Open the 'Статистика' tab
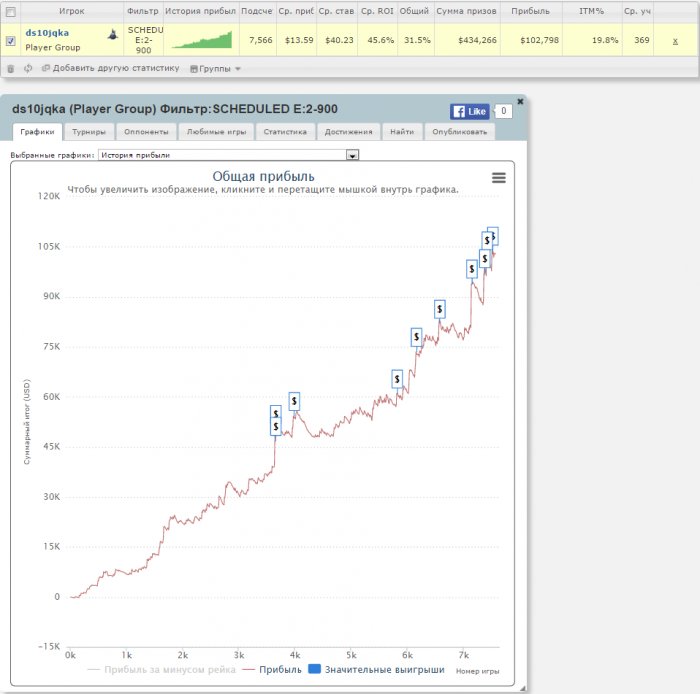700x694 pixels. tap(285, 132)
